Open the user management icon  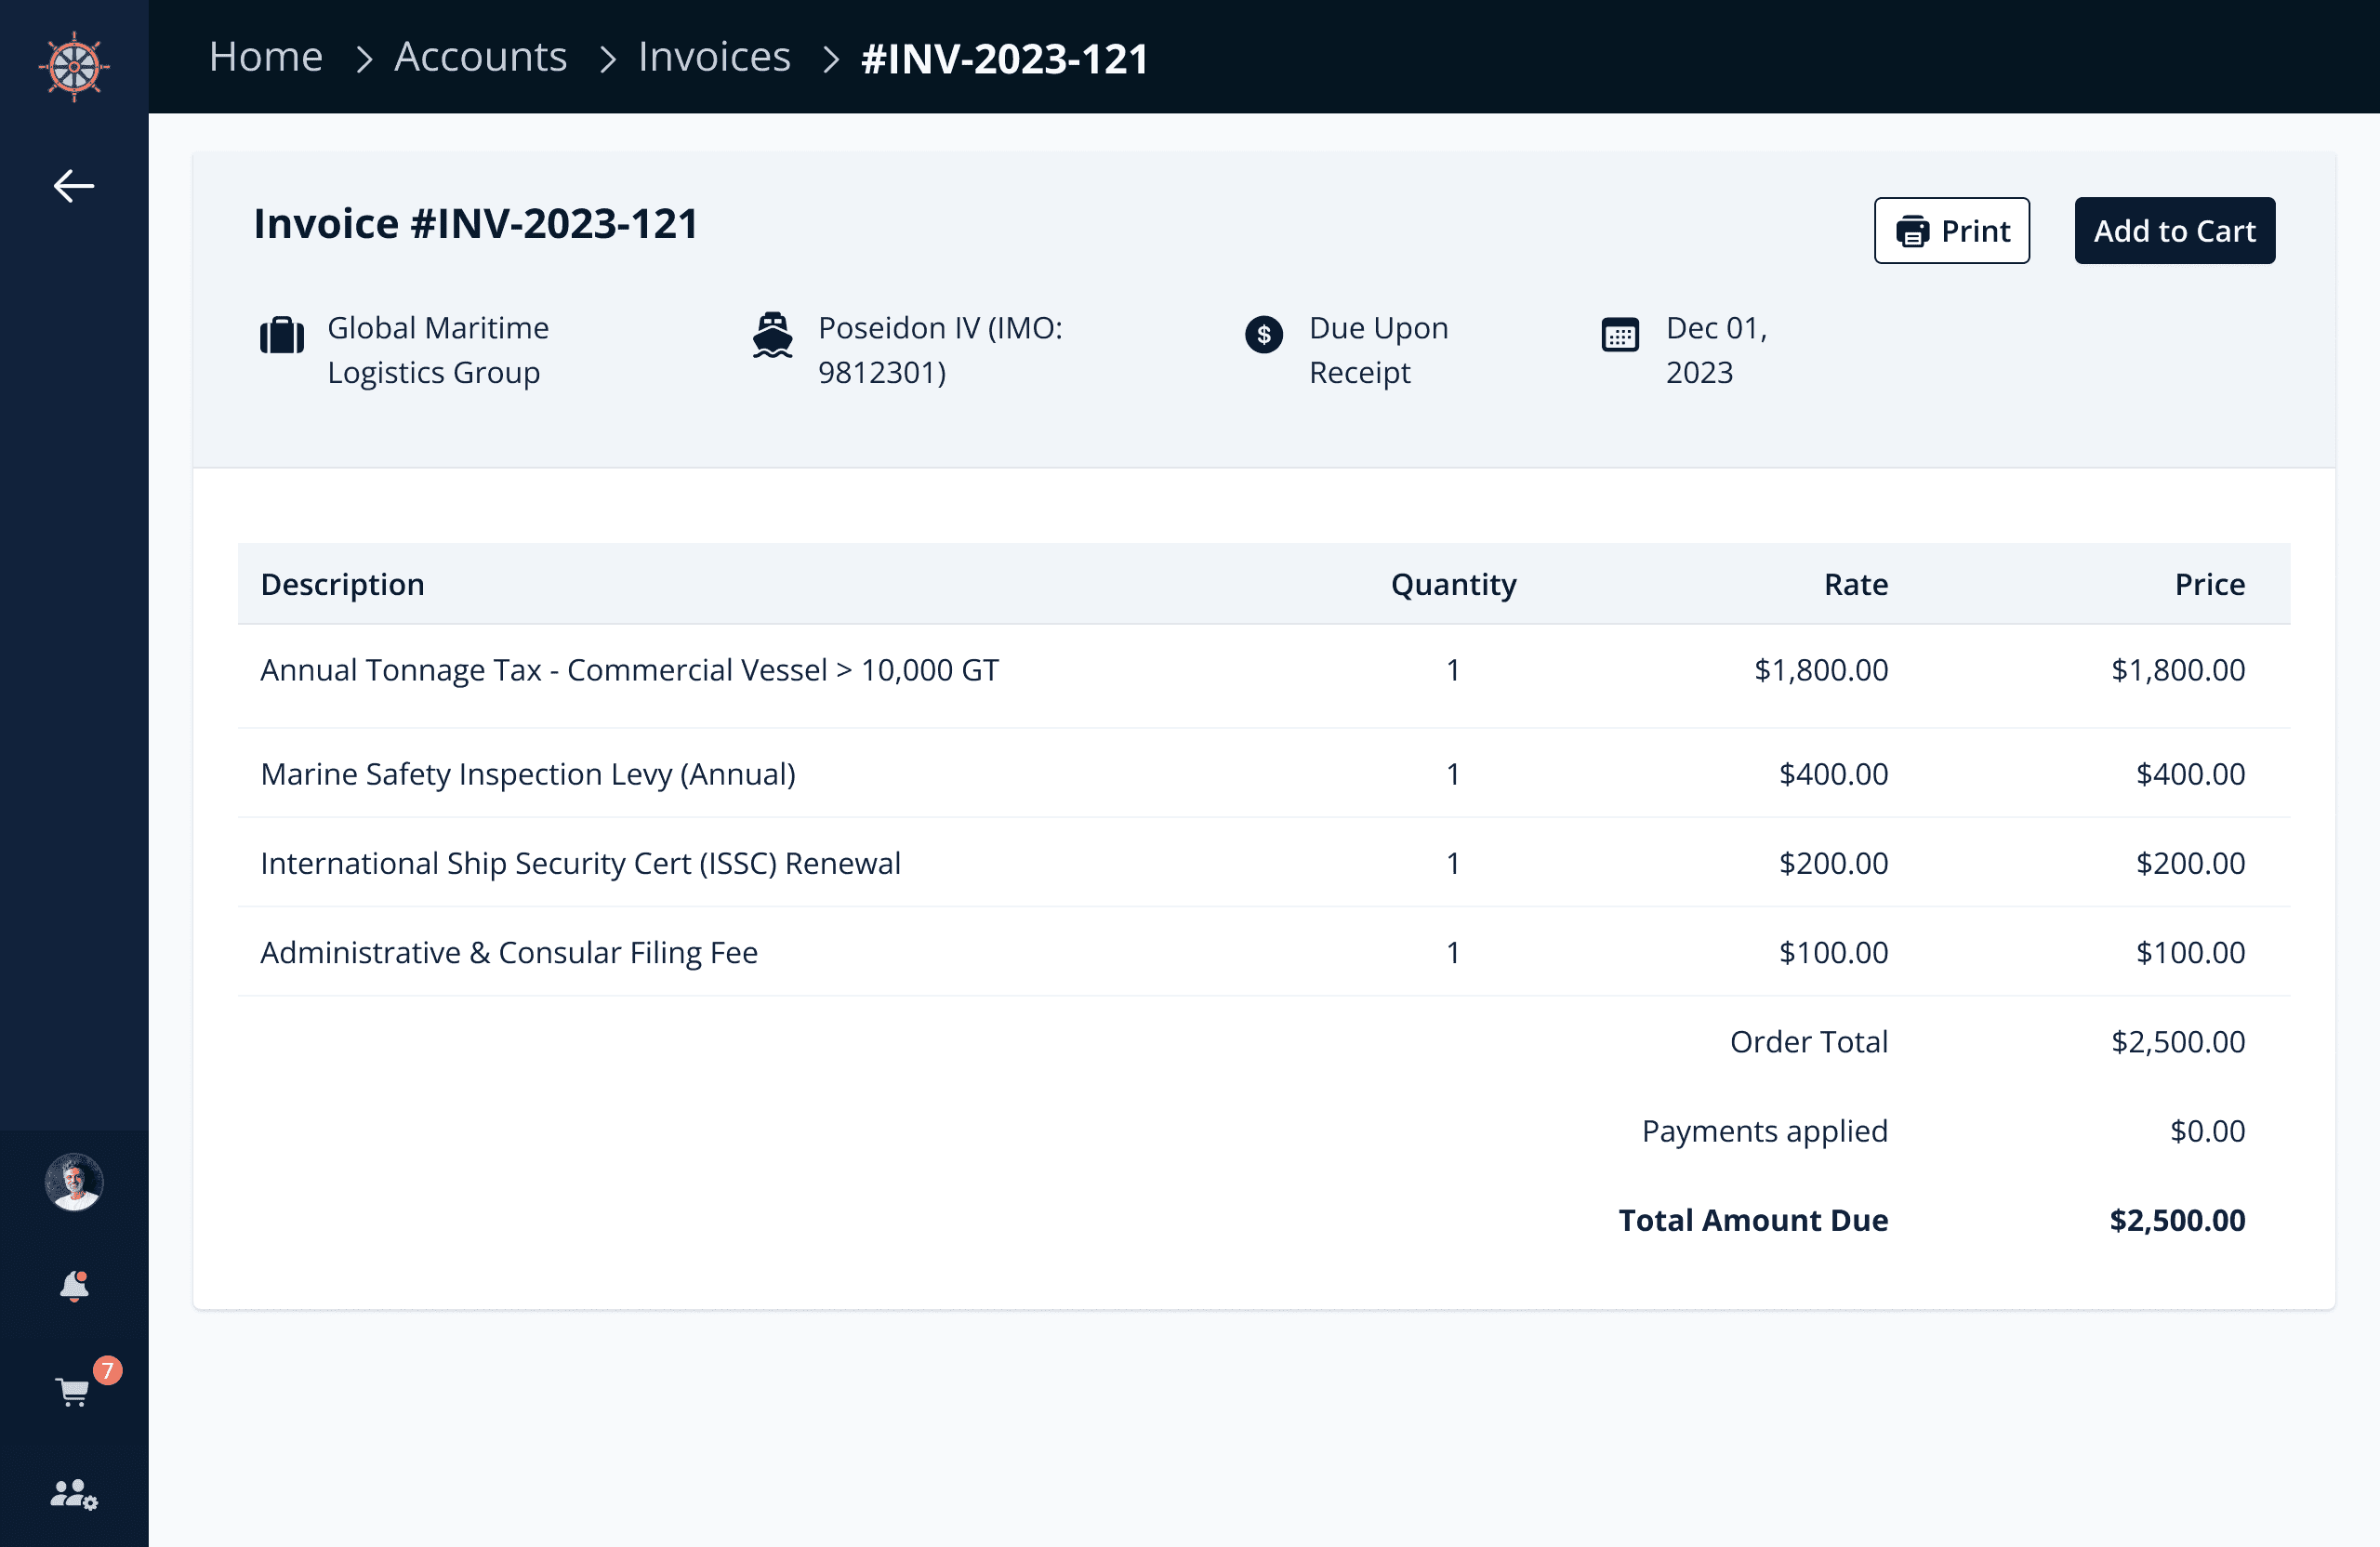(x=74, y=1494)
